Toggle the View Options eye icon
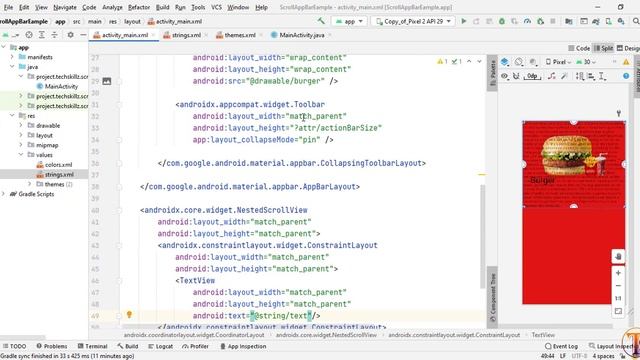Screen dimensions: 640x360 (504, 76)
